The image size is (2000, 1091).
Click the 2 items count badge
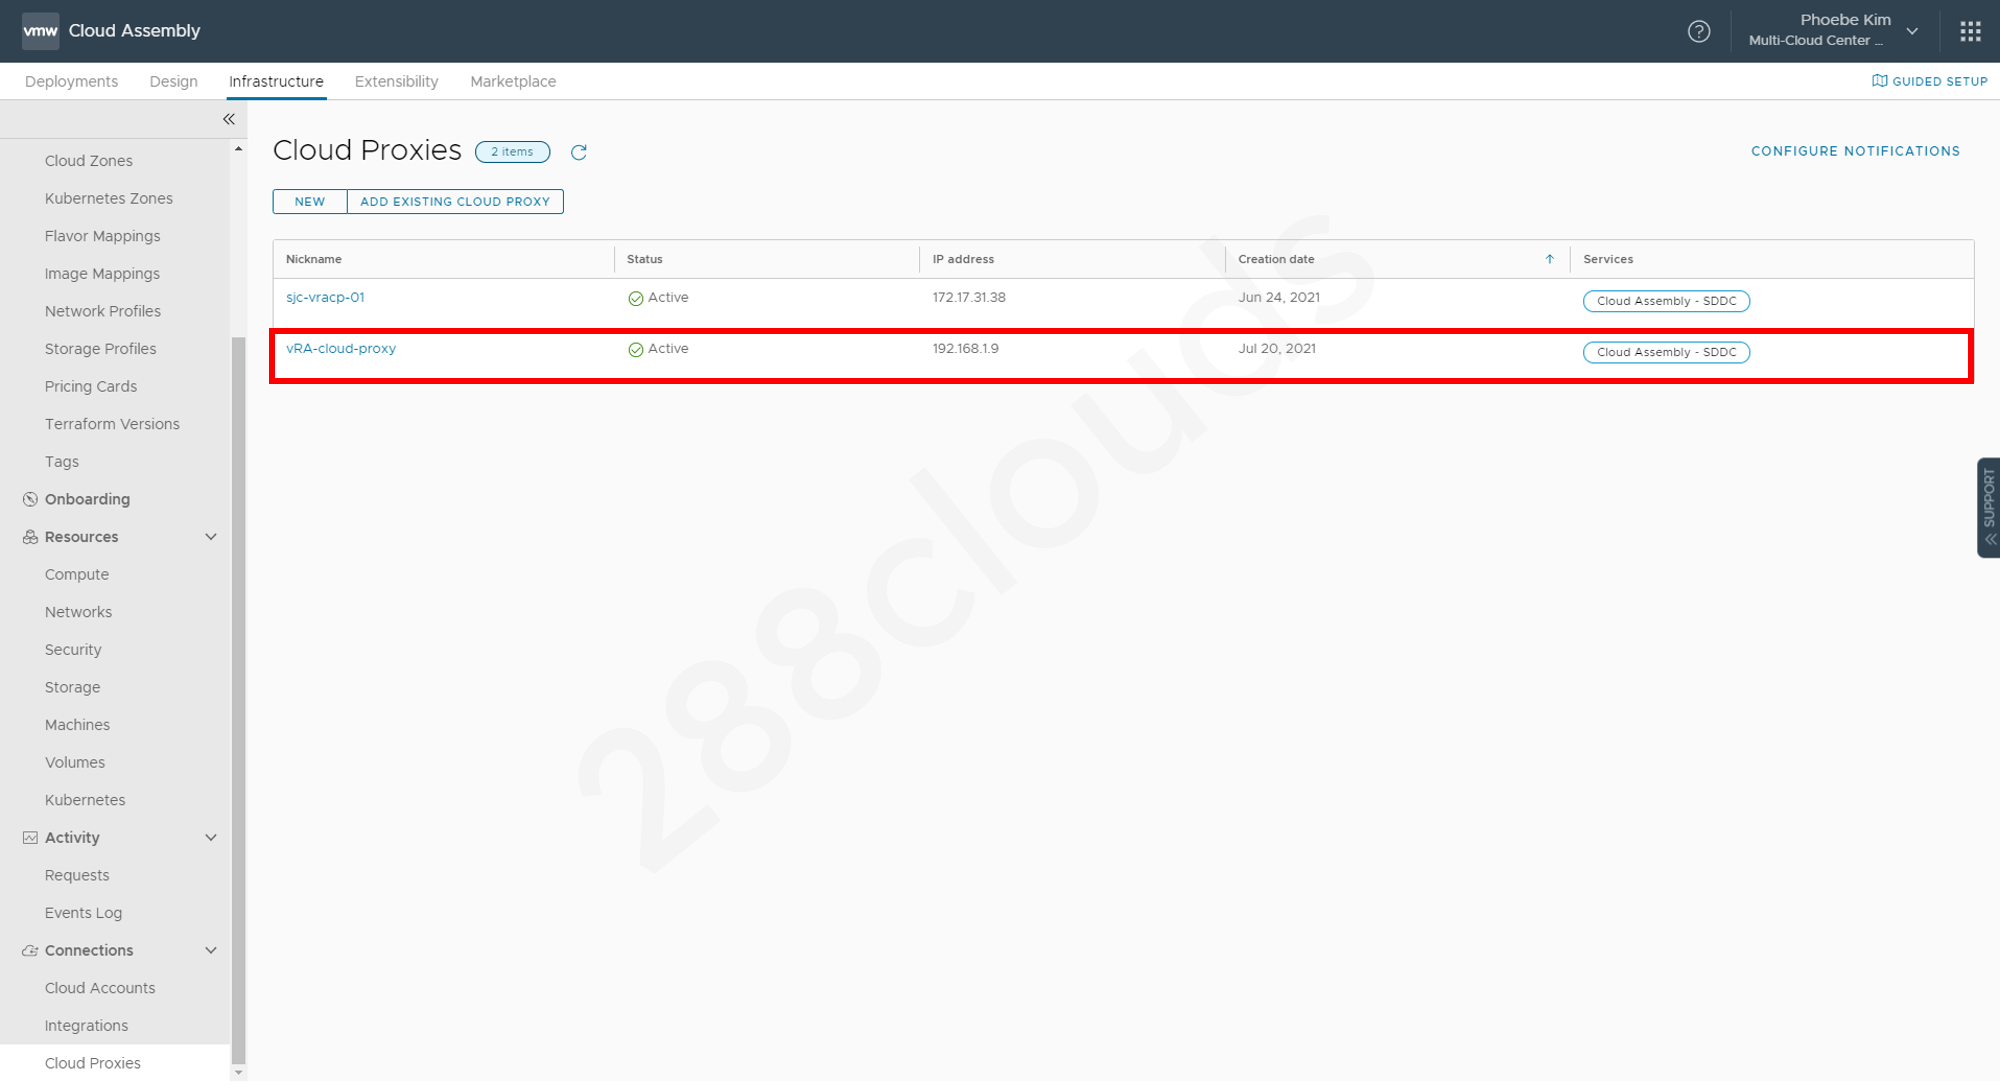click(x=512, y=152)
